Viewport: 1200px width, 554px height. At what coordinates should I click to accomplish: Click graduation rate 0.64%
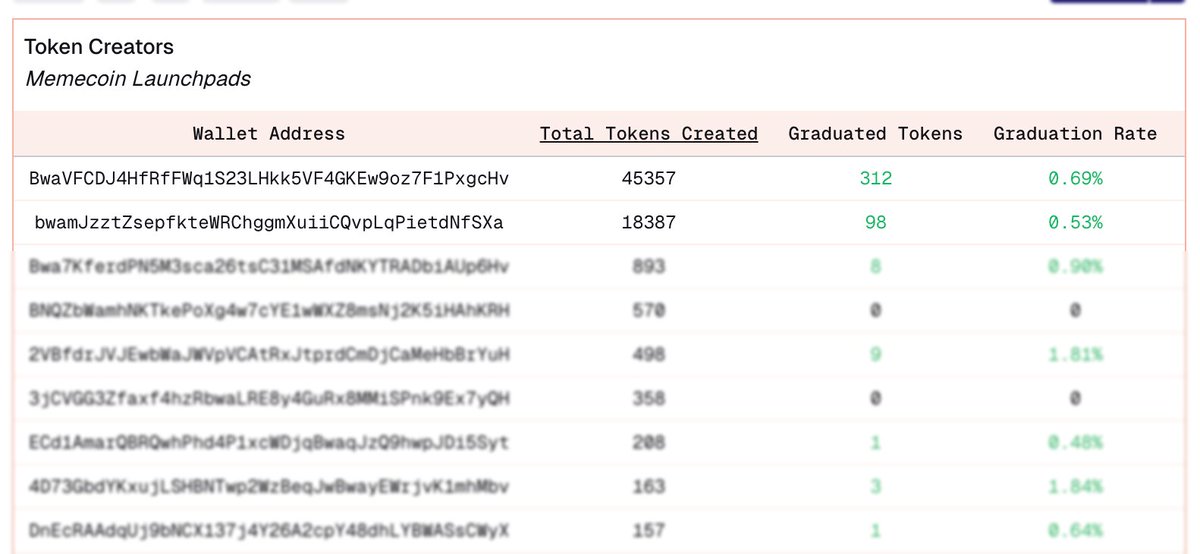(x=1075, y=530)
